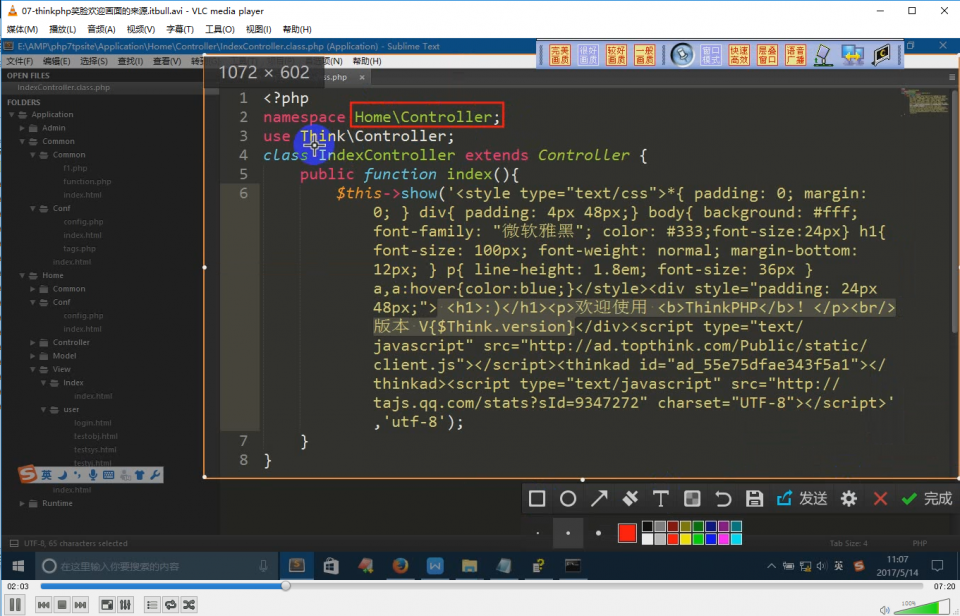Jump to previous media in VLC
The height and width of the screenshot is (616, 960).
[x=43, y=605]
